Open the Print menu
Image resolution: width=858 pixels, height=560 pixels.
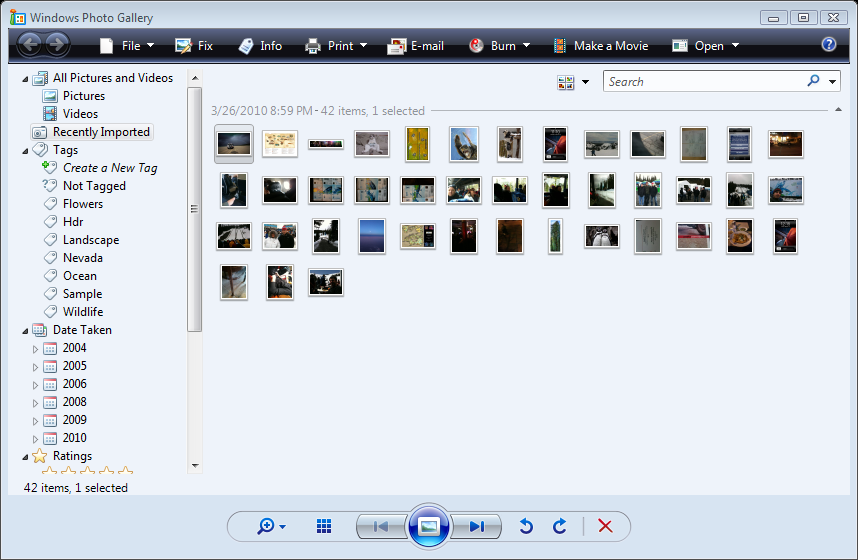pos(336,46)
